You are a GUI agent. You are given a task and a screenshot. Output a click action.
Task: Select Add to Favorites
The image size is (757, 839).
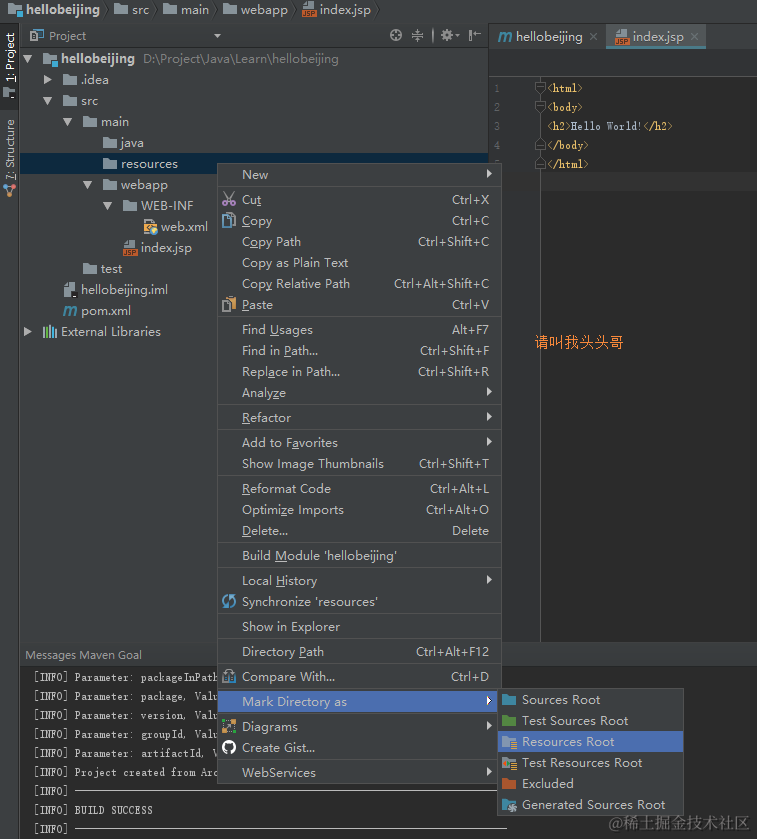pyautogui.click(x=360, y=443)
